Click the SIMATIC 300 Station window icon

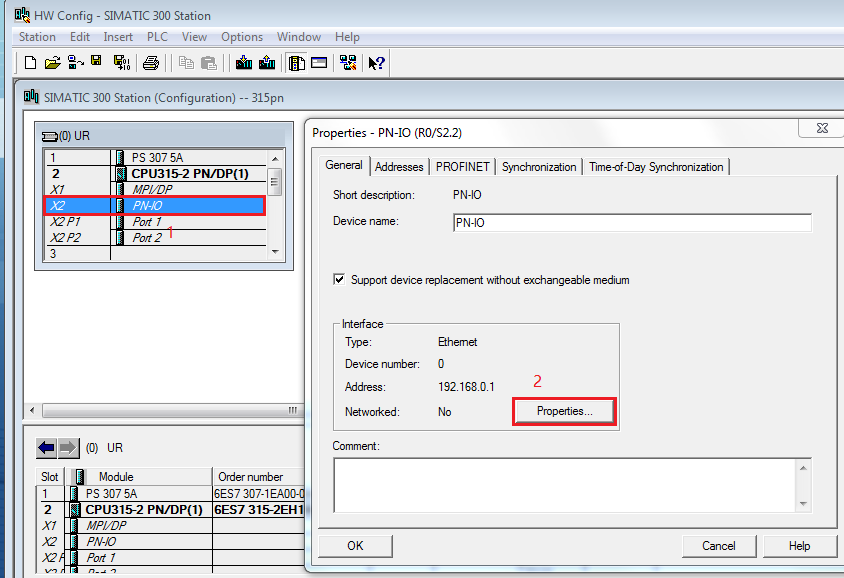(31, 97)
